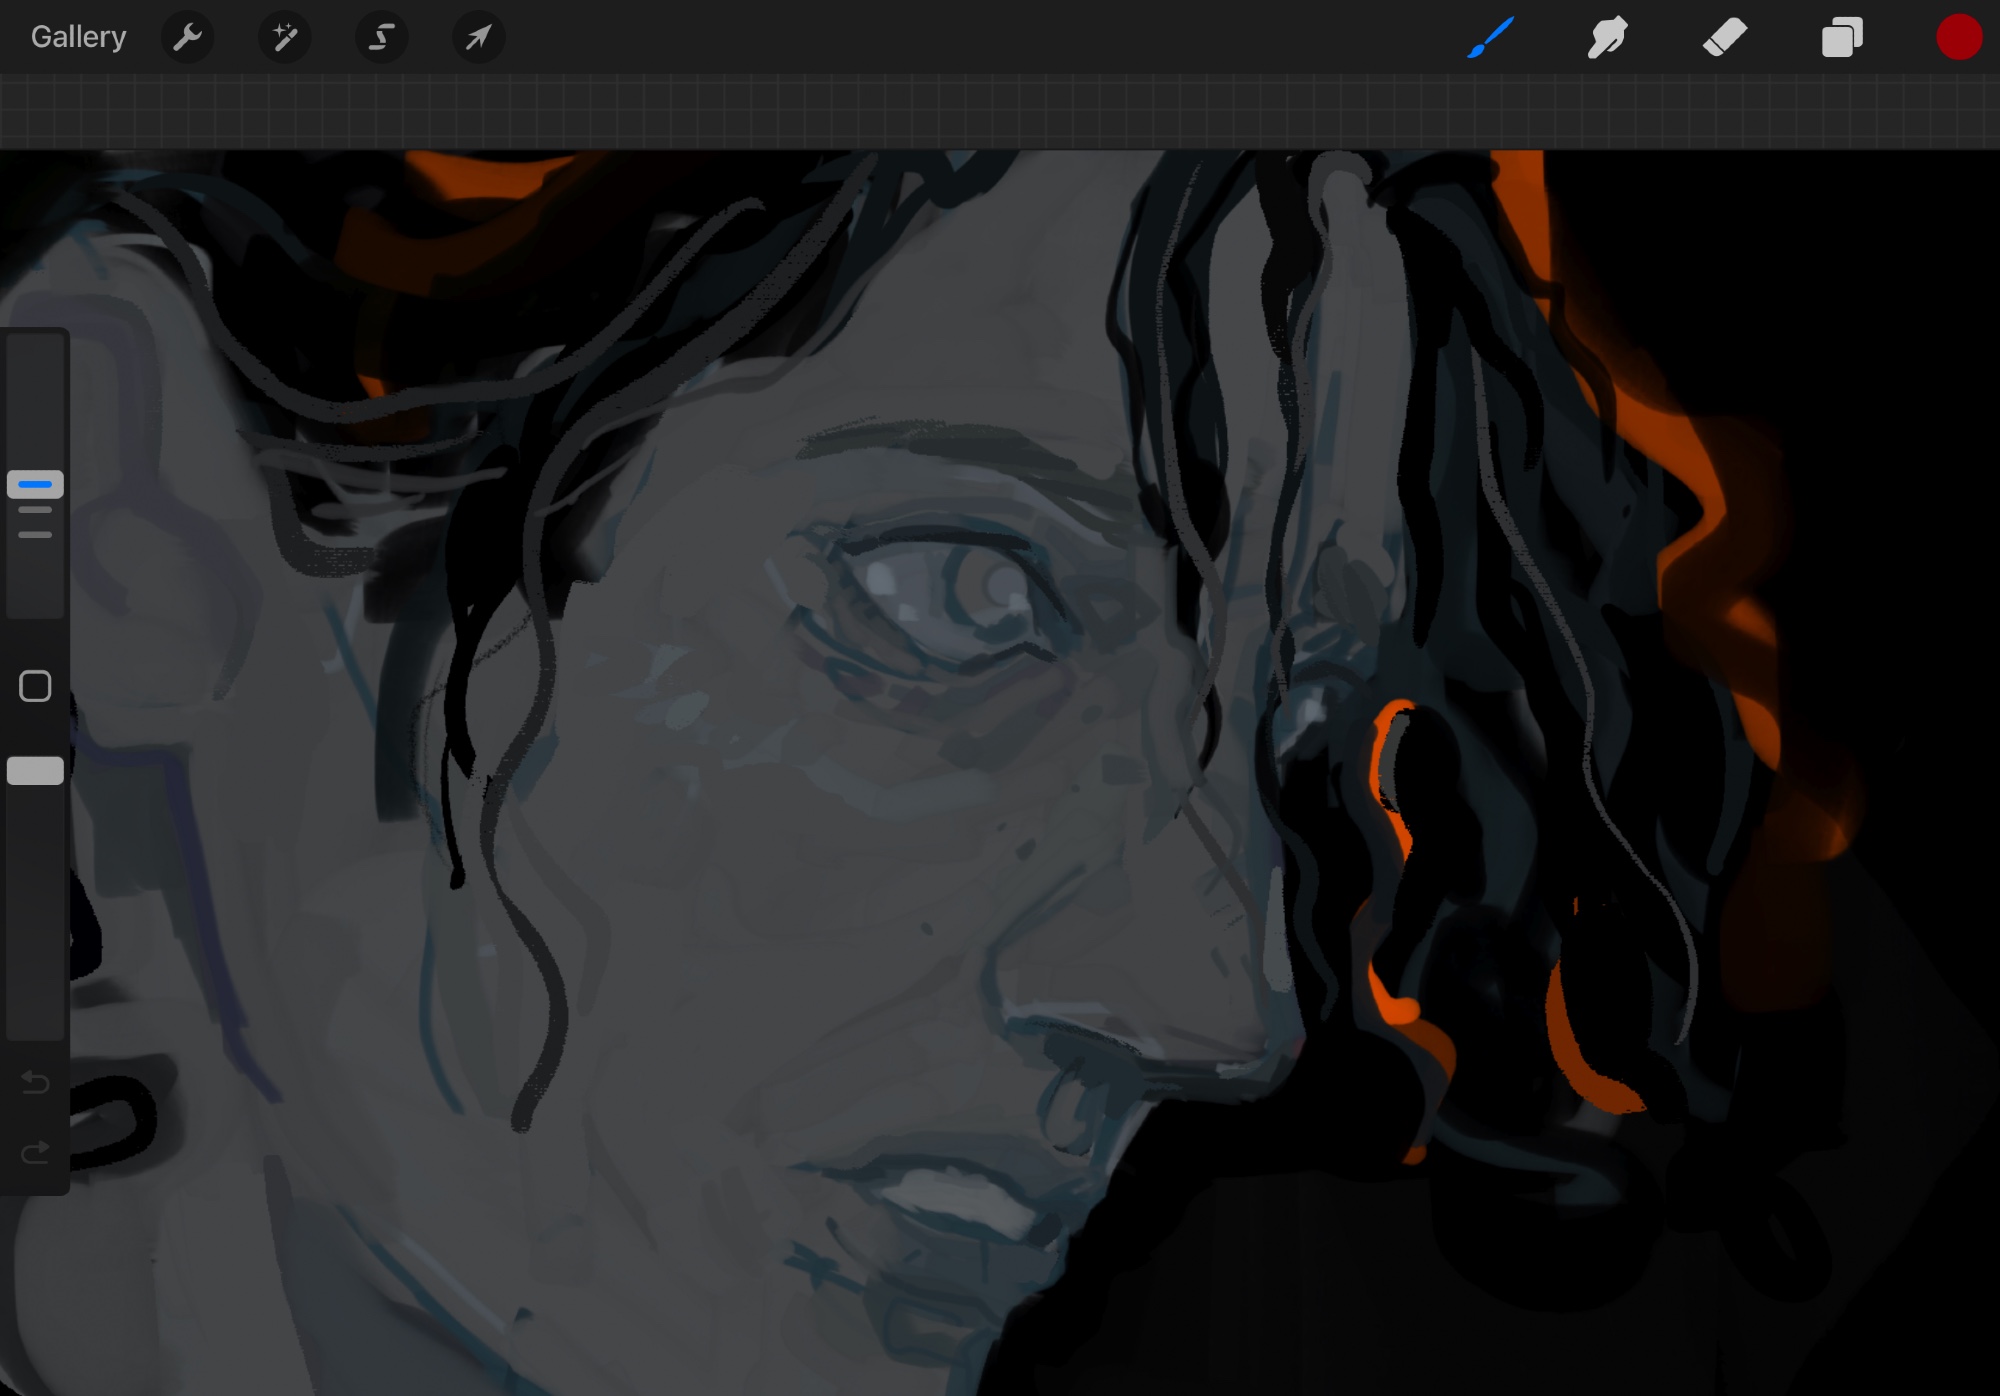Activate the Transform arrow tool
2000x1396 pixels.
pos(478,38)
